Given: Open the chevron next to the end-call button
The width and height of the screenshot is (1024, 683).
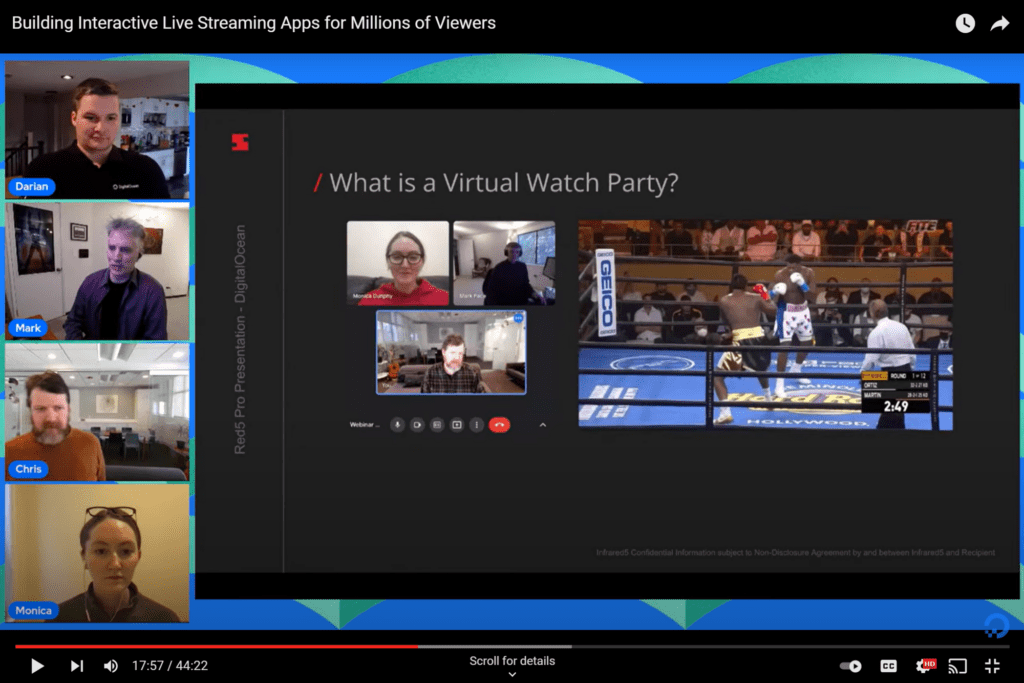Looking at the screenshot, I should pyautogui.click(x=543, y=424).
